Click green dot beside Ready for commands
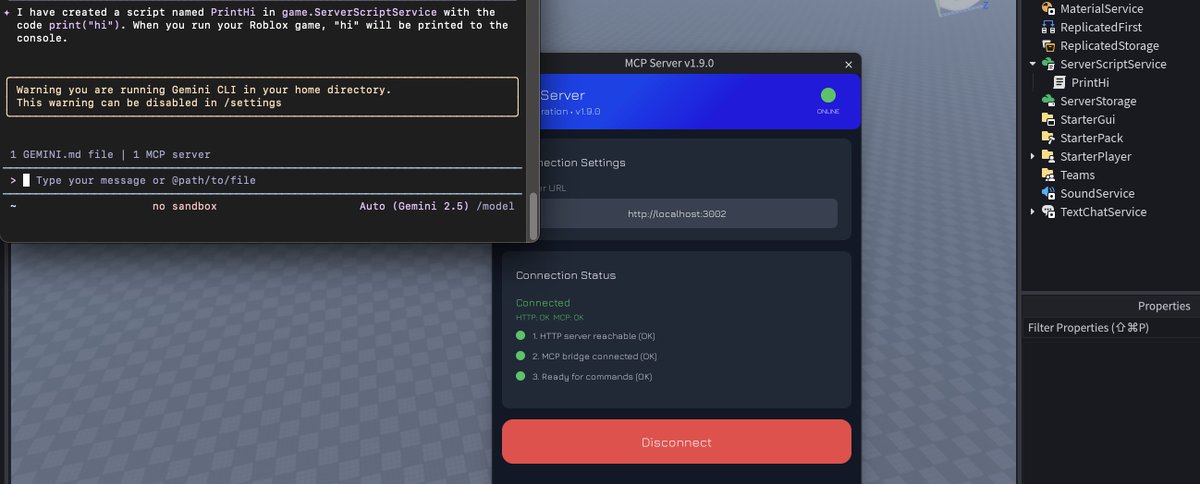 520,376
